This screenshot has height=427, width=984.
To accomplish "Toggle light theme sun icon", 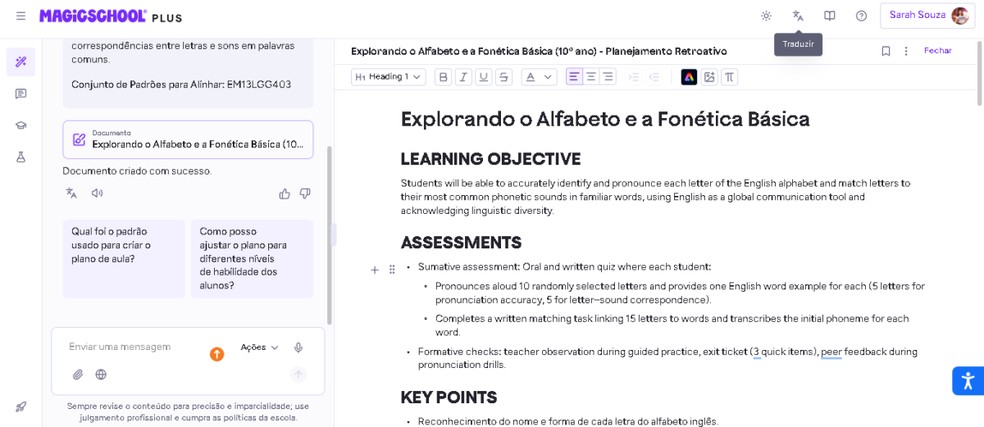I will pyautogui.click(x=766, y=16).
